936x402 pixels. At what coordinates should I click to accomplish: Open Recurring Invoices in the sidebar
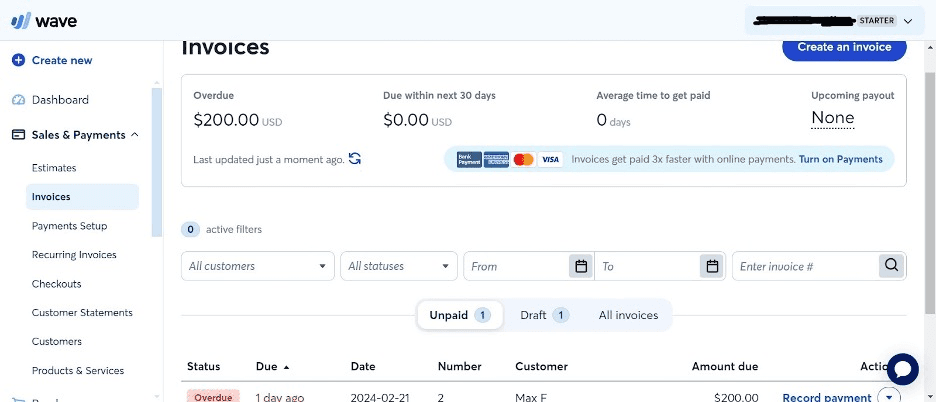[x=74, y=255]
